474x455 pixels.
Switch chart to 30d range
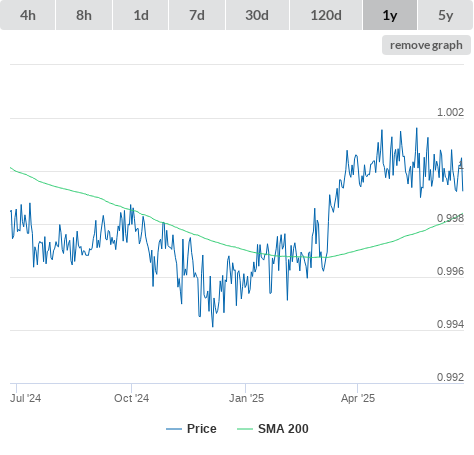point(258,15)
